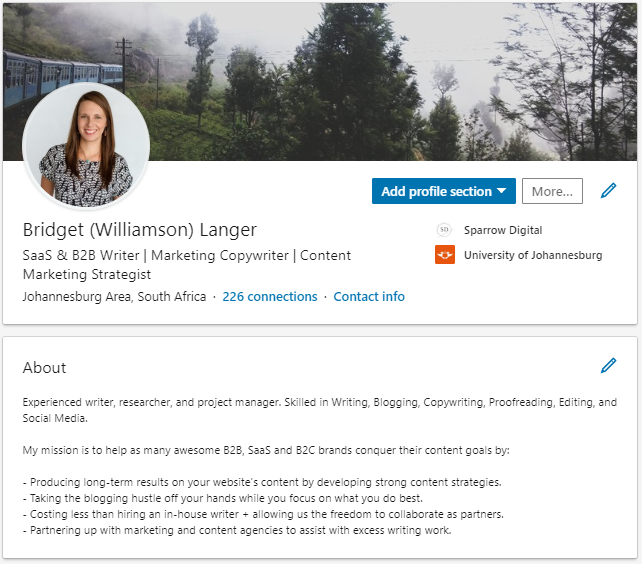Click the 'My mission is to help' paragraph
The image size is (642, 564).
point(266,450)
